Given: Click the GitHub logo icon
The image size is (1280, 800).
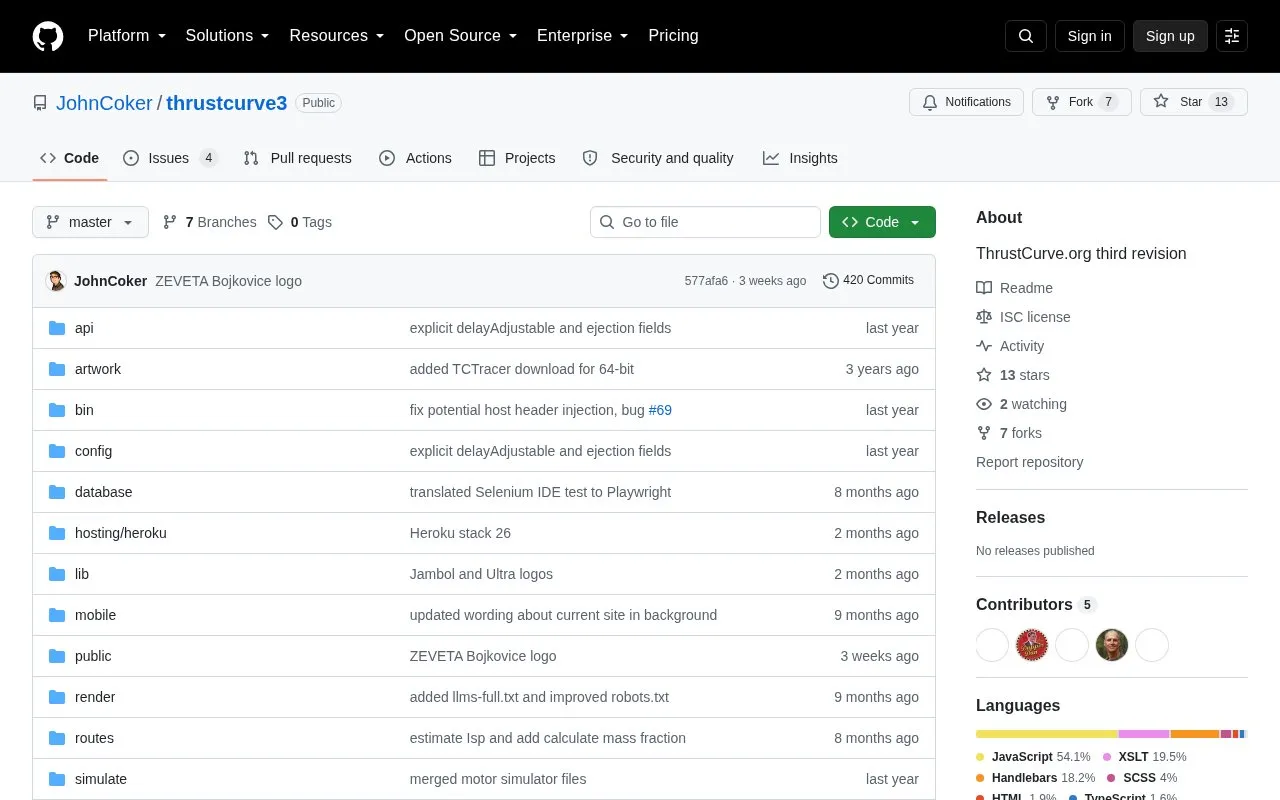Looking at the screenshot, I should click(x=48, y=36).
